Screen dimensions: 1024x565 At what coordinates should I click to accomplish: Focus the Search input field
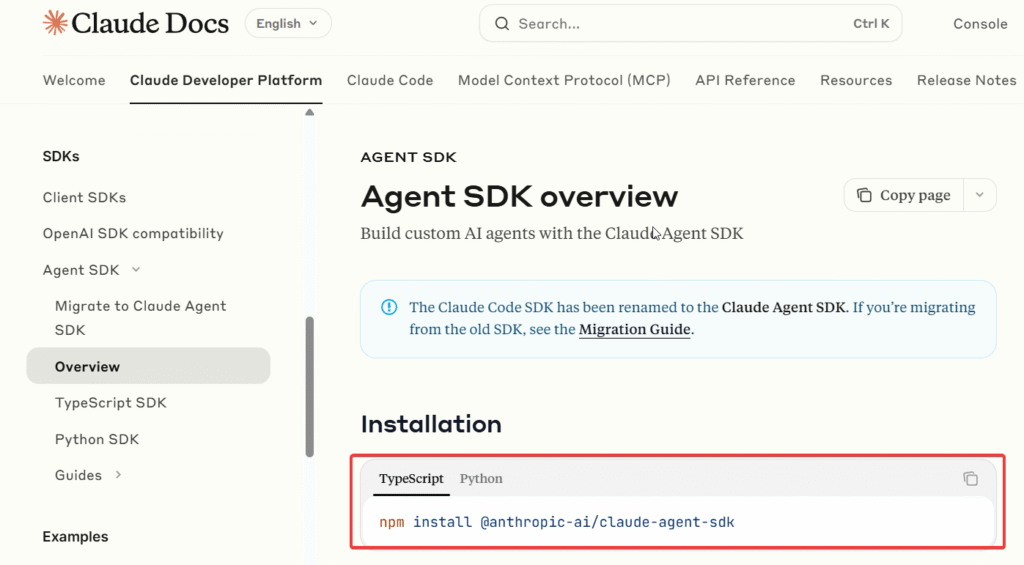pyautogui.click(x=680, y=24)
